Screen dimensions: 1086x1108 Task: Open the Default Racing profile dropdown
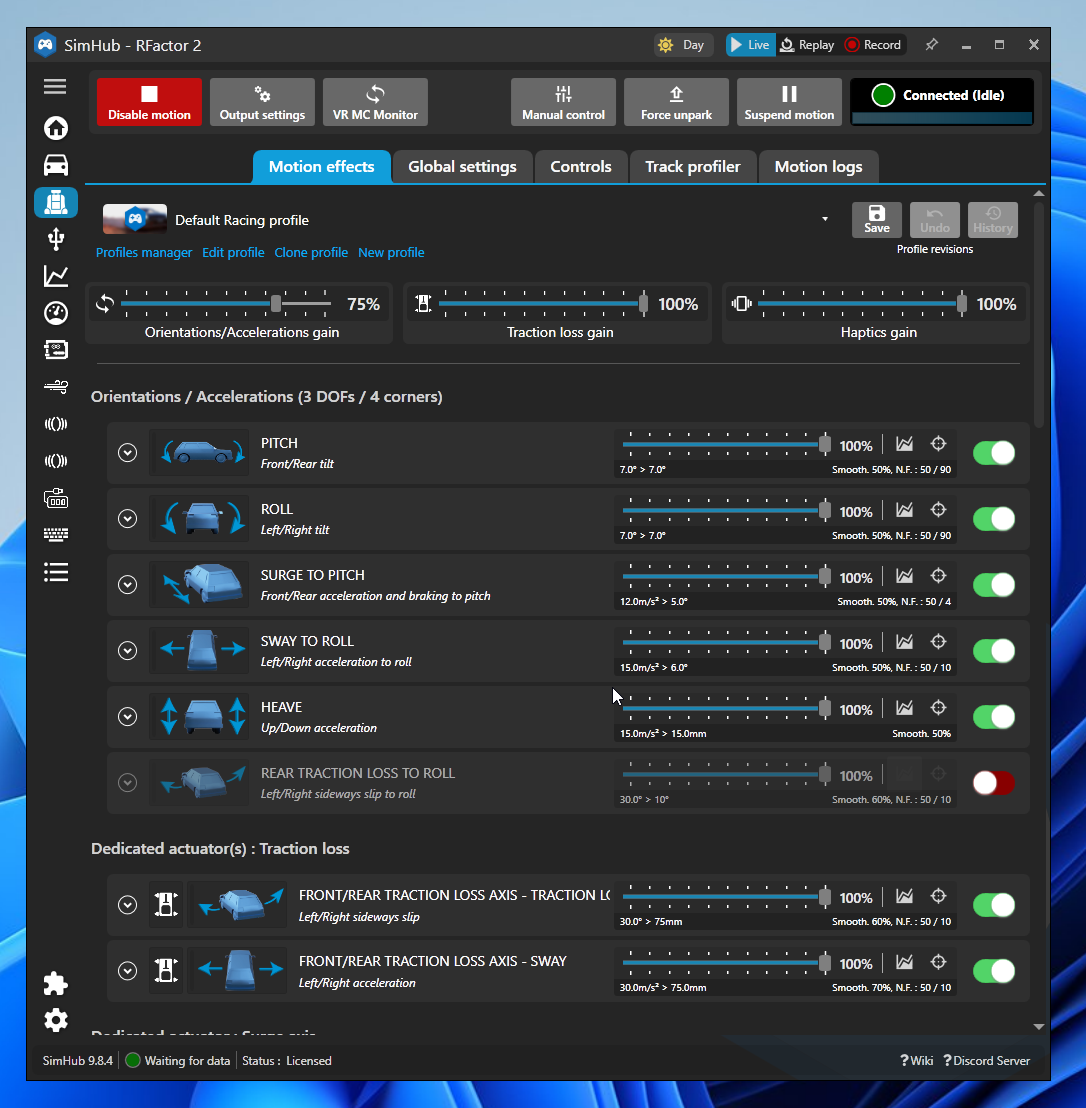(825, 219)
